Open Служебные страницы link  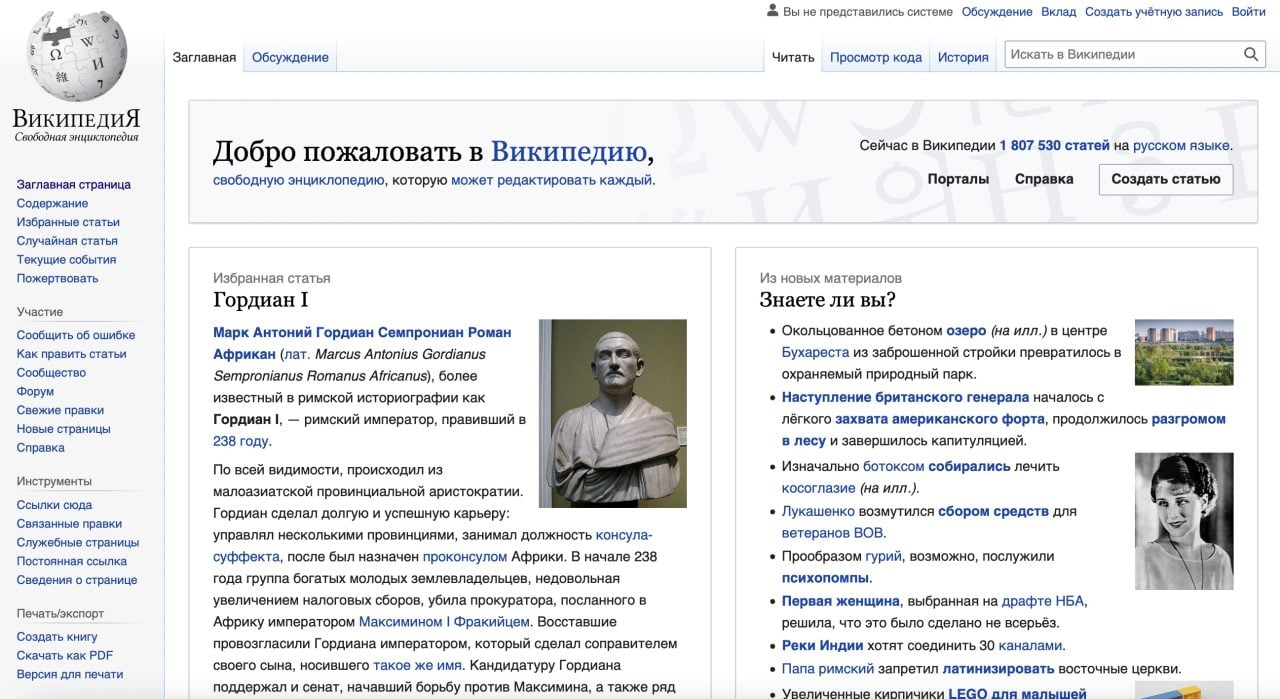pos(78,543)
